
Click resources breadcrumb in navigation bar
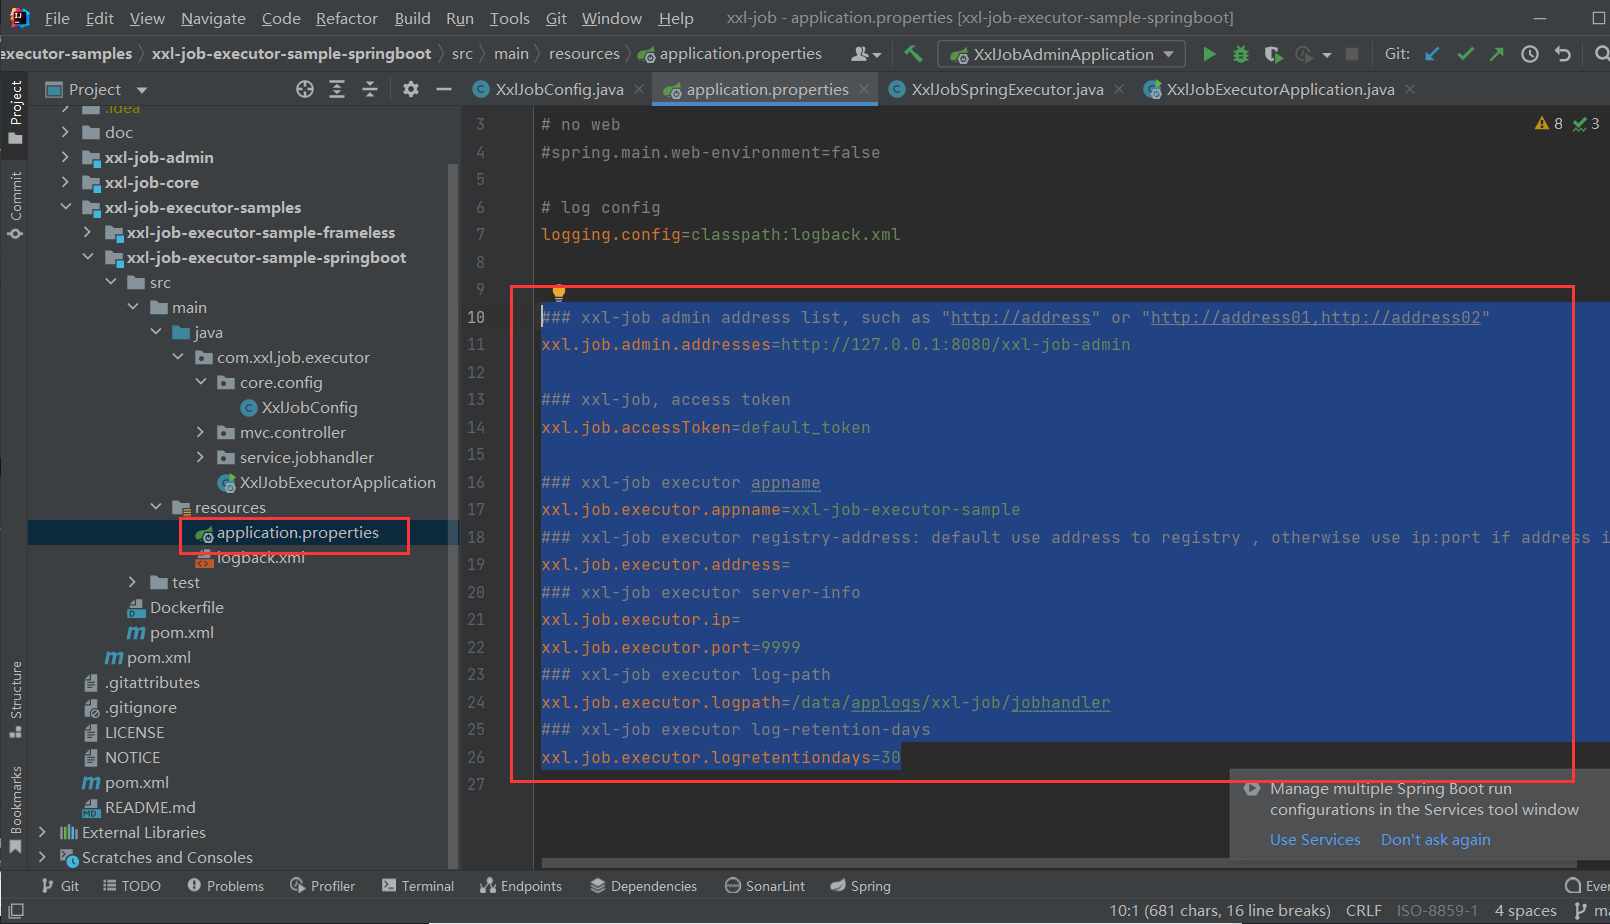coord(584,53)
